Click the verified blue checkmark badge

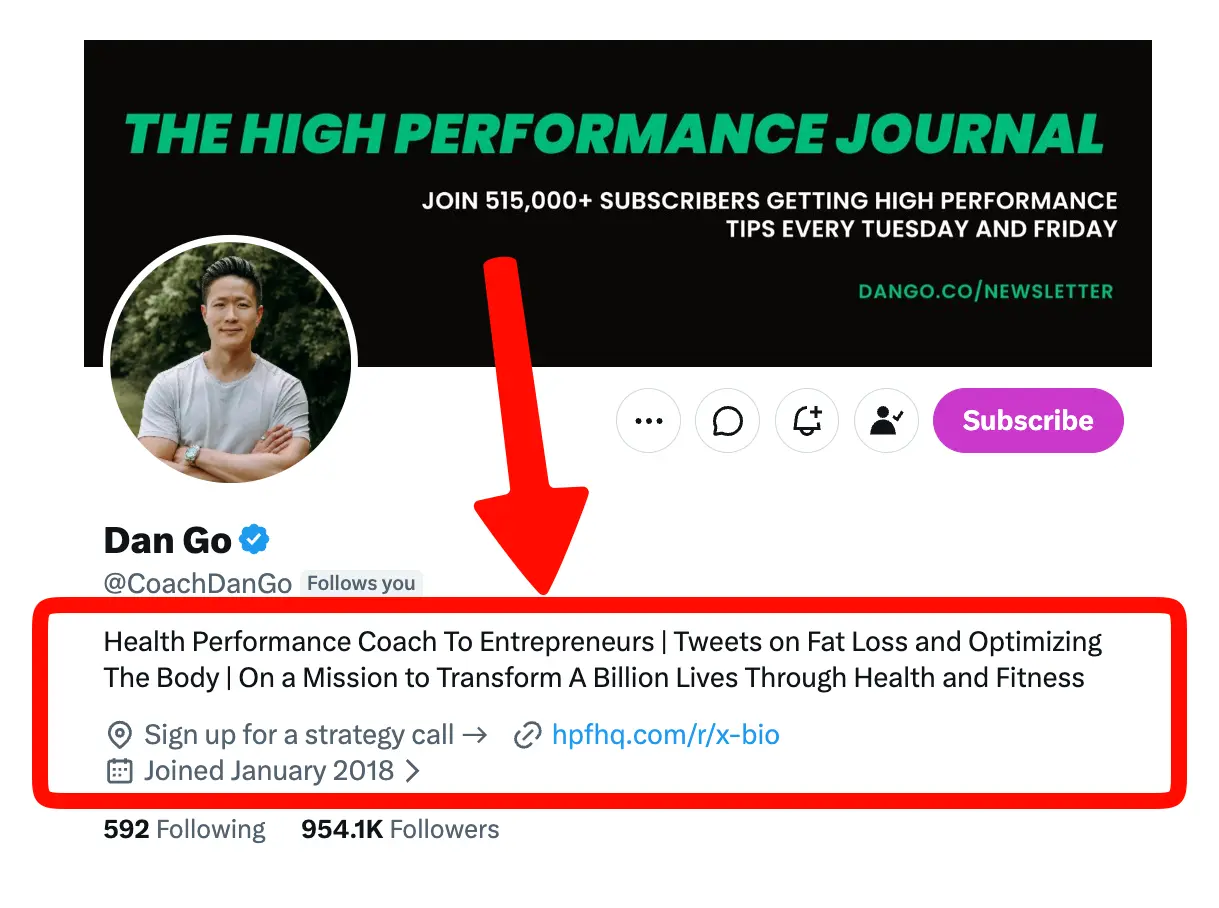[x=252, y=539]
